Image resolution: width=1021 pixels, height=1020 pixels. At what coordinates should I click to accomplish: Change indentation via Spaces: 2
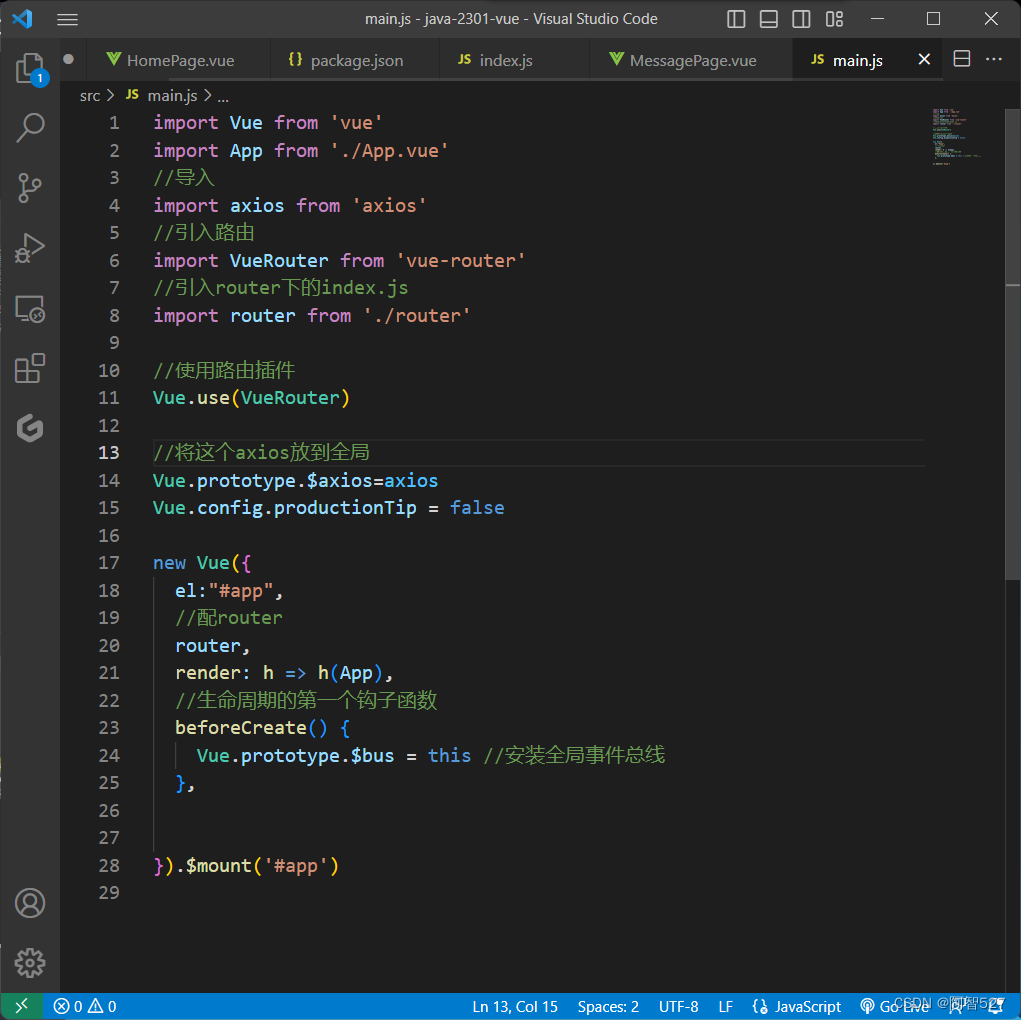[608, 1006]
